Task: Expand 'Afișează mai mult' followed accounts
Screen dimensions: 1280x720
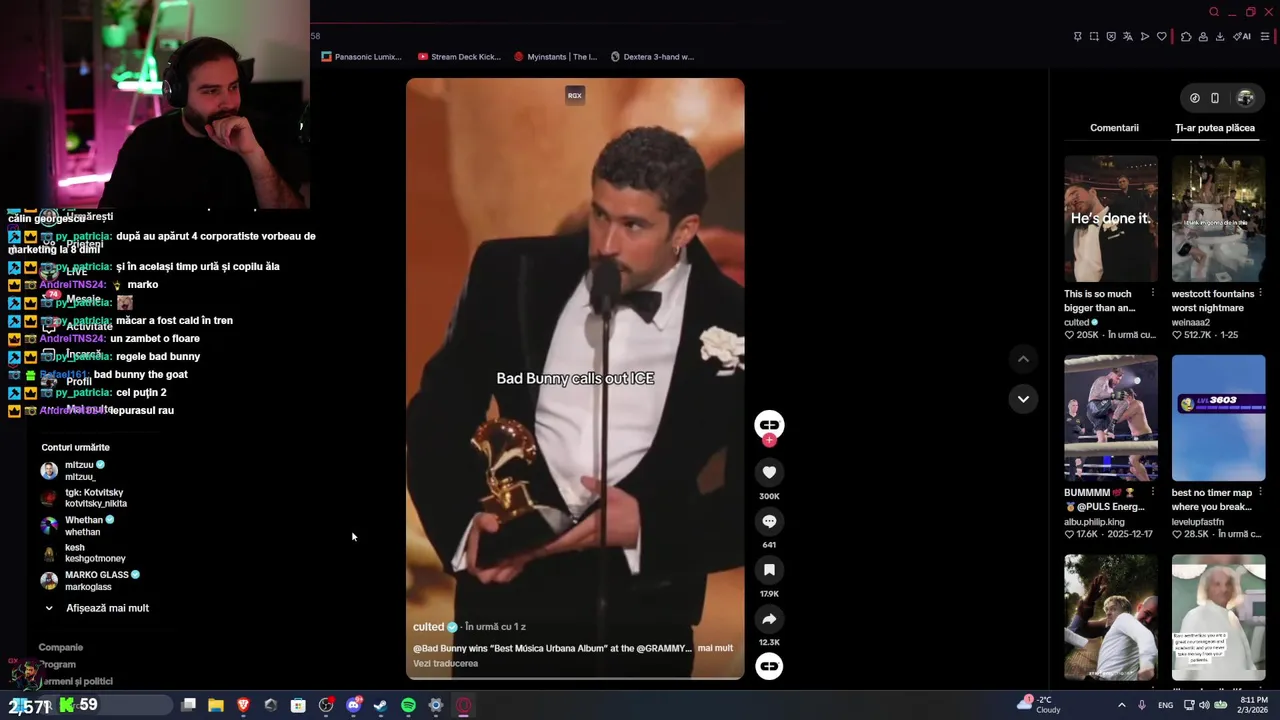Action: coord(96,608)
